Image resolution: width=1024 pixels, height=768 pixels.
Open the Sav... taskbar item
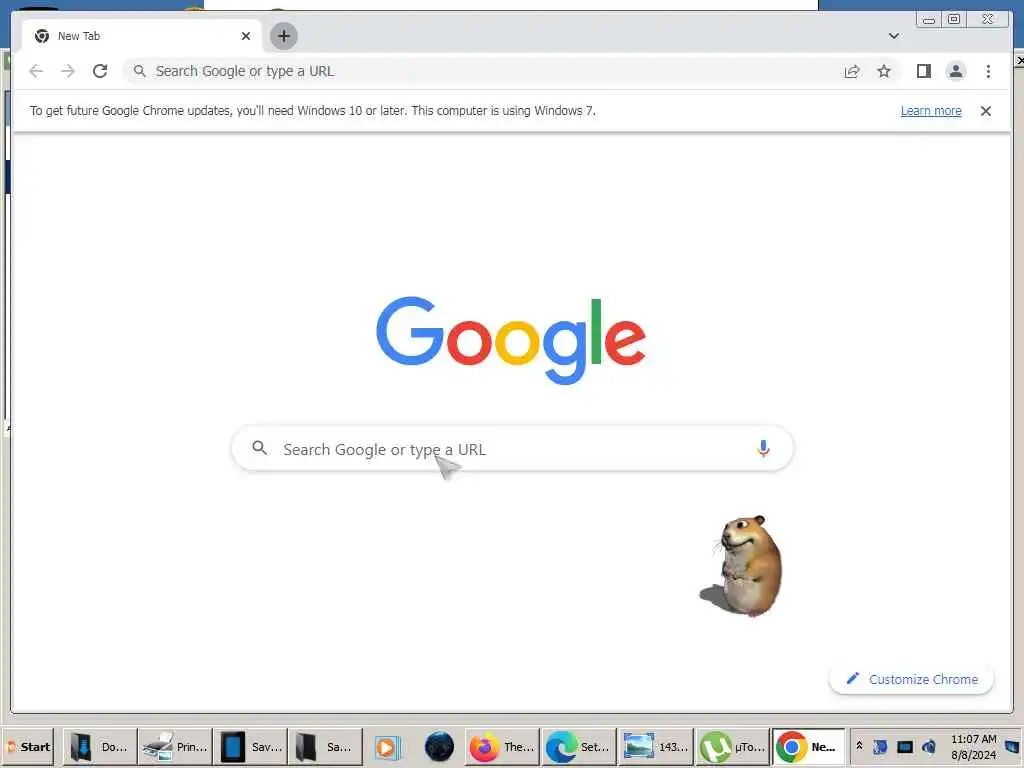[250, 746]
